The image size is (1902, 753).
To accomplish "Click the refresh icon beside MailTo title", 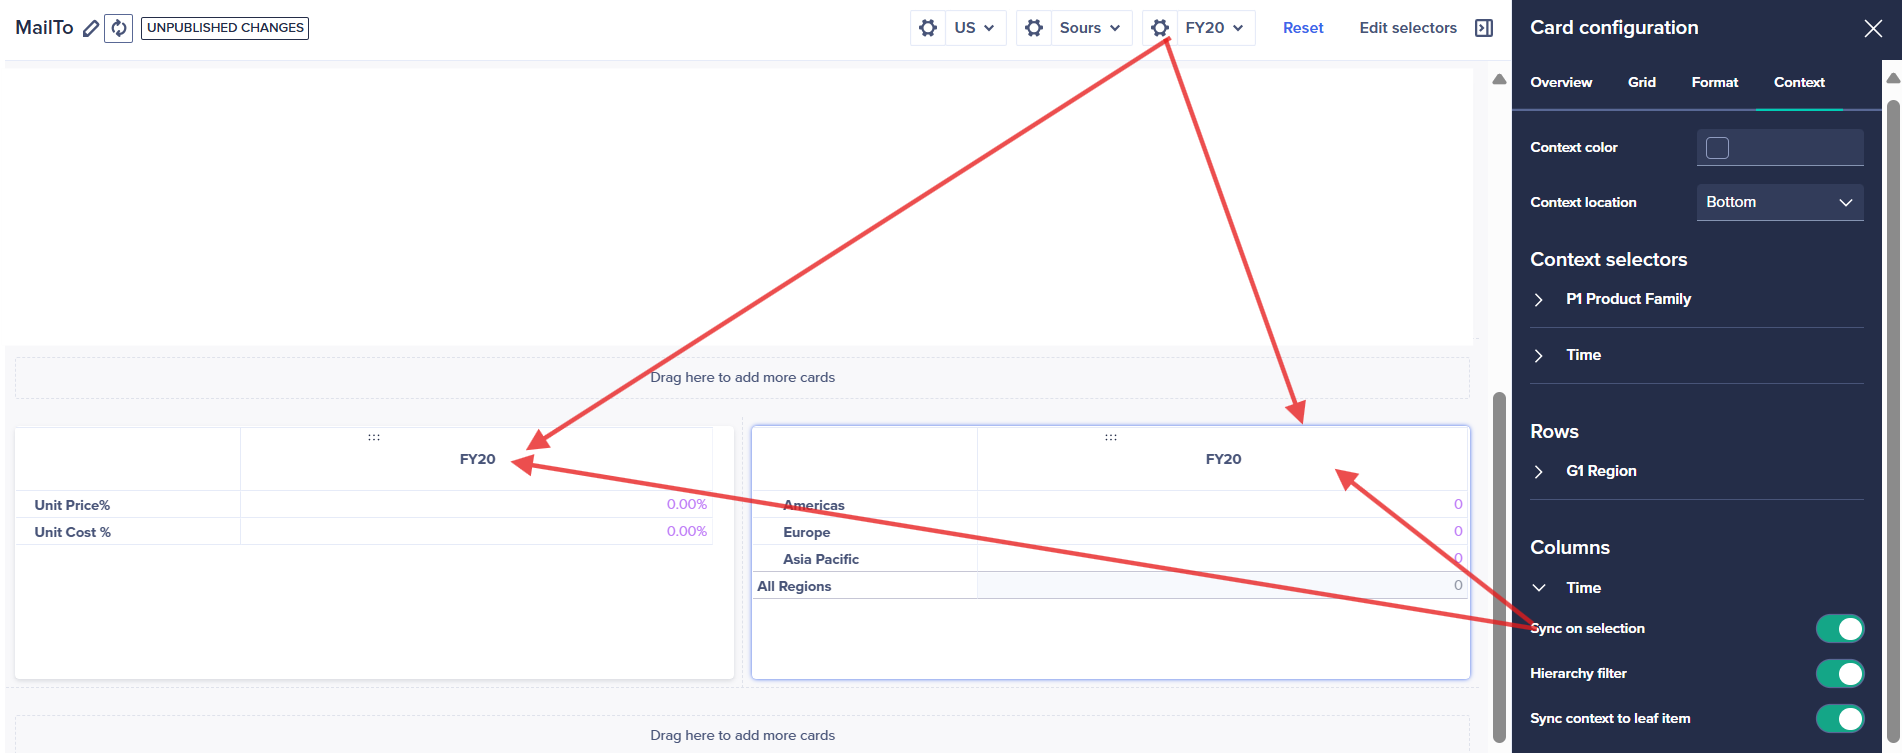I will coord(118,28).
